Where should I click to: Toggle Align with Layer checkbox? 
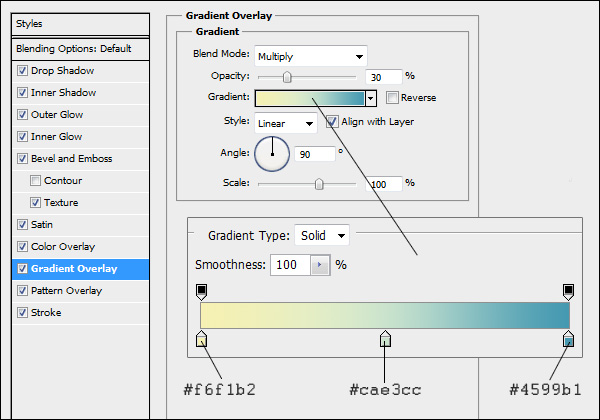point(334,122)
